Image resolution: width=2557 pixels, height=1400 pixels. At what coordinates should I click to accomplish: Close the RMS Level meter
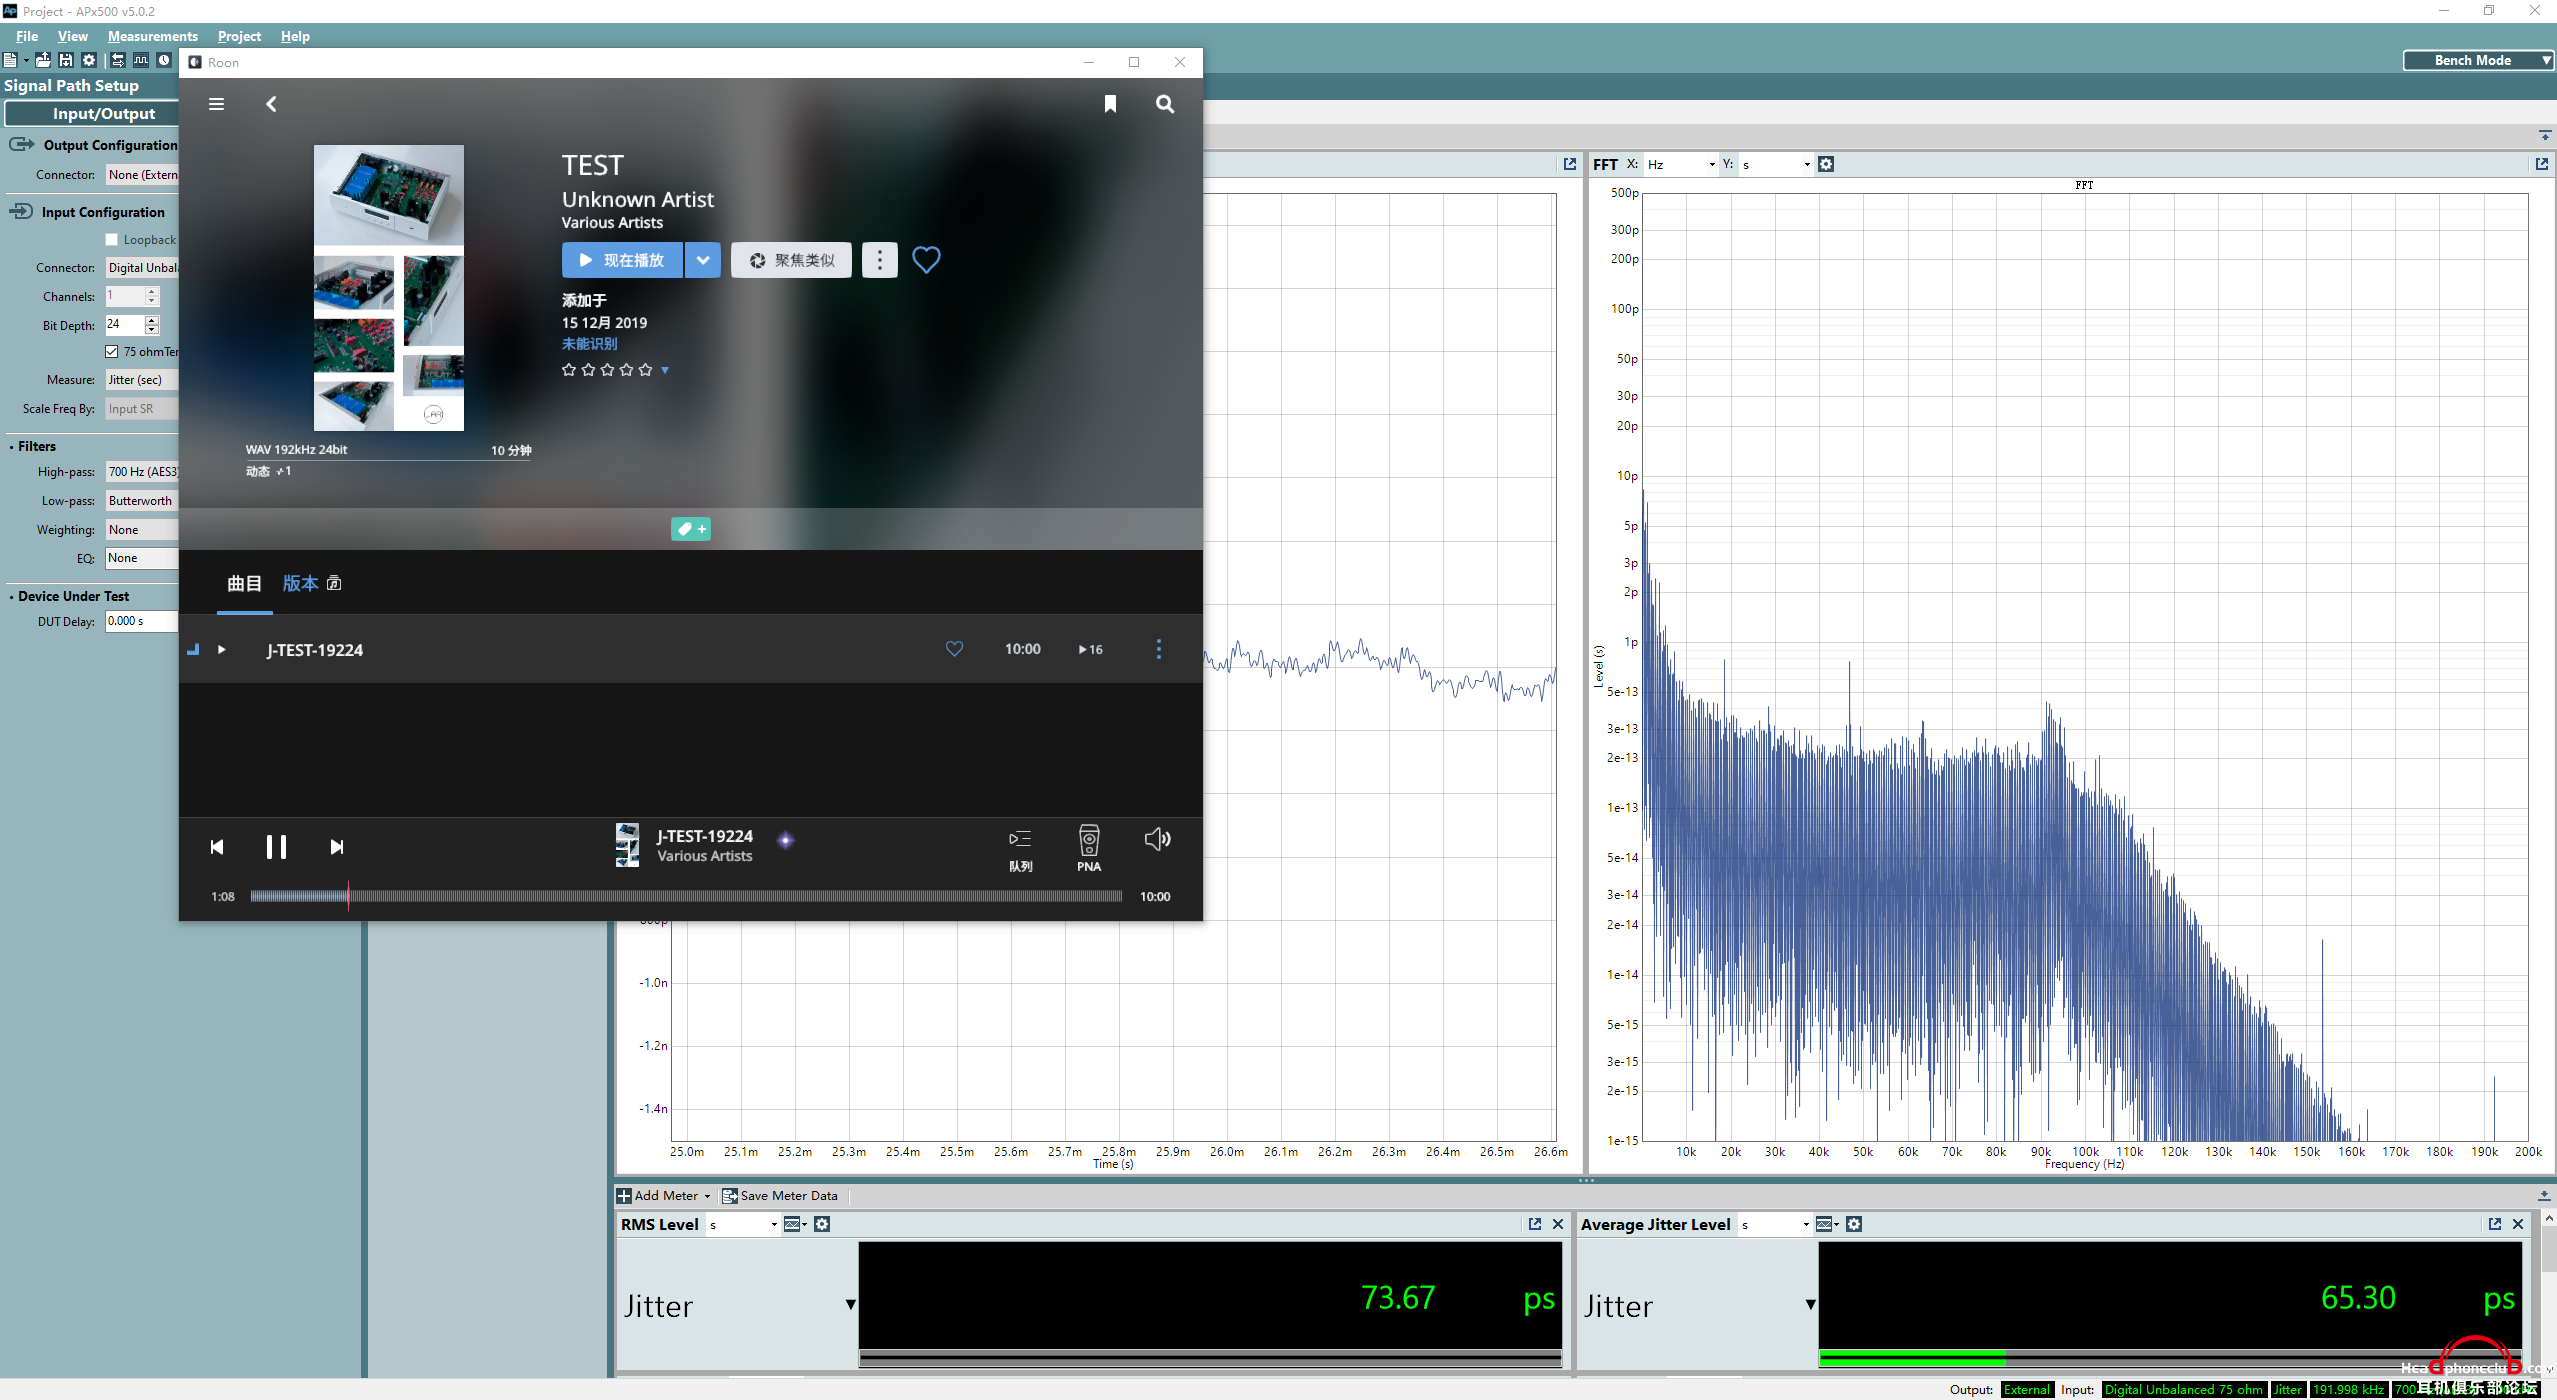pyautogui.click(x=1558, y=1224)
